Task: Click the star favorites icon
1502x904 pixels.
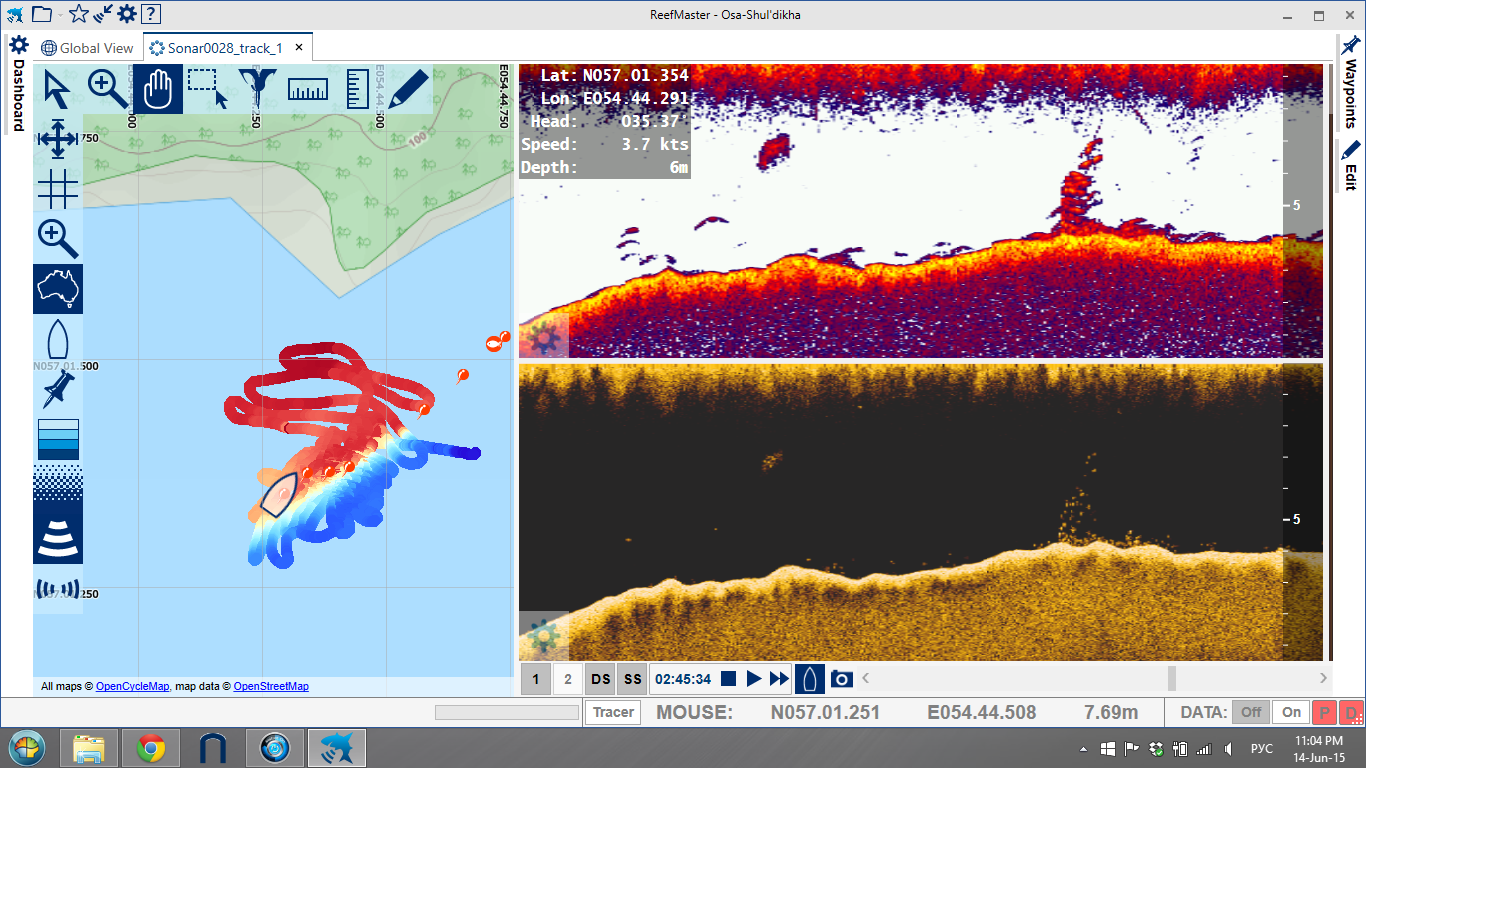Action: pyautogui.click(x=79, y=14)
